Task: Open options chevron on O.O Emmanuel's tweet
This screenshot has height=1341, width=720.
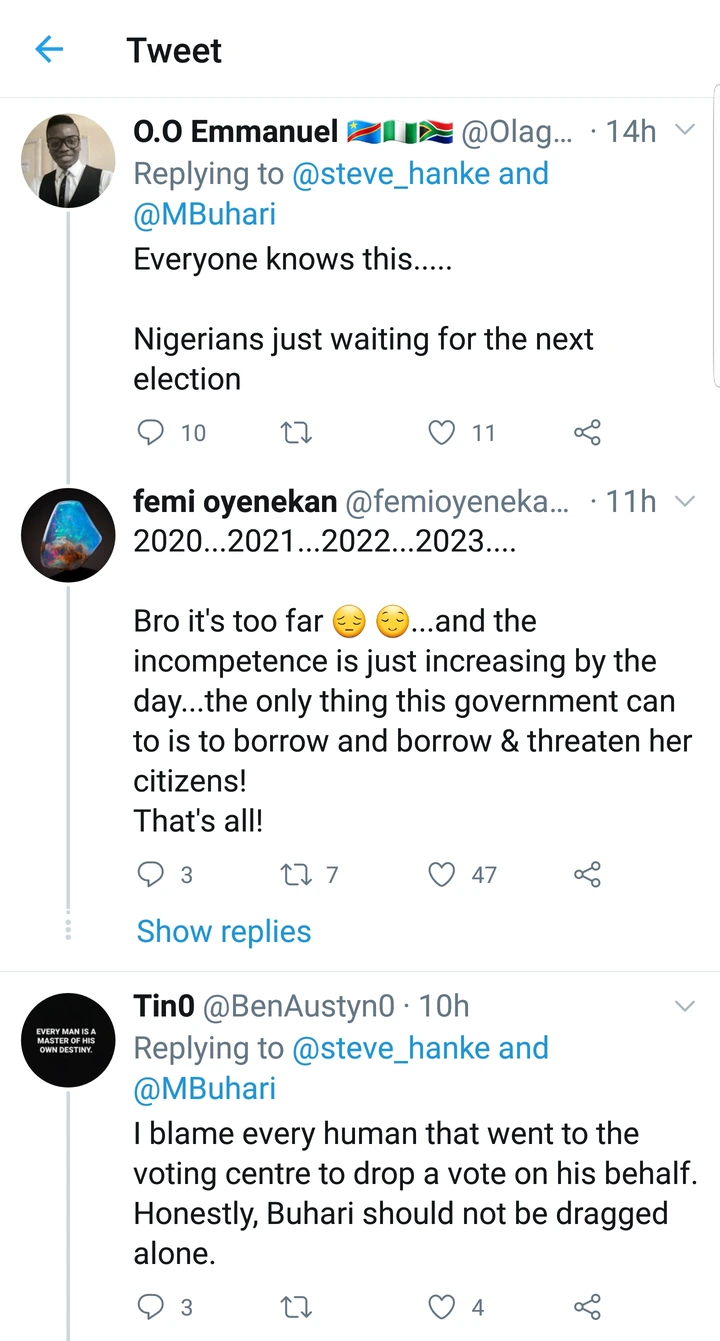Action: 685,130
